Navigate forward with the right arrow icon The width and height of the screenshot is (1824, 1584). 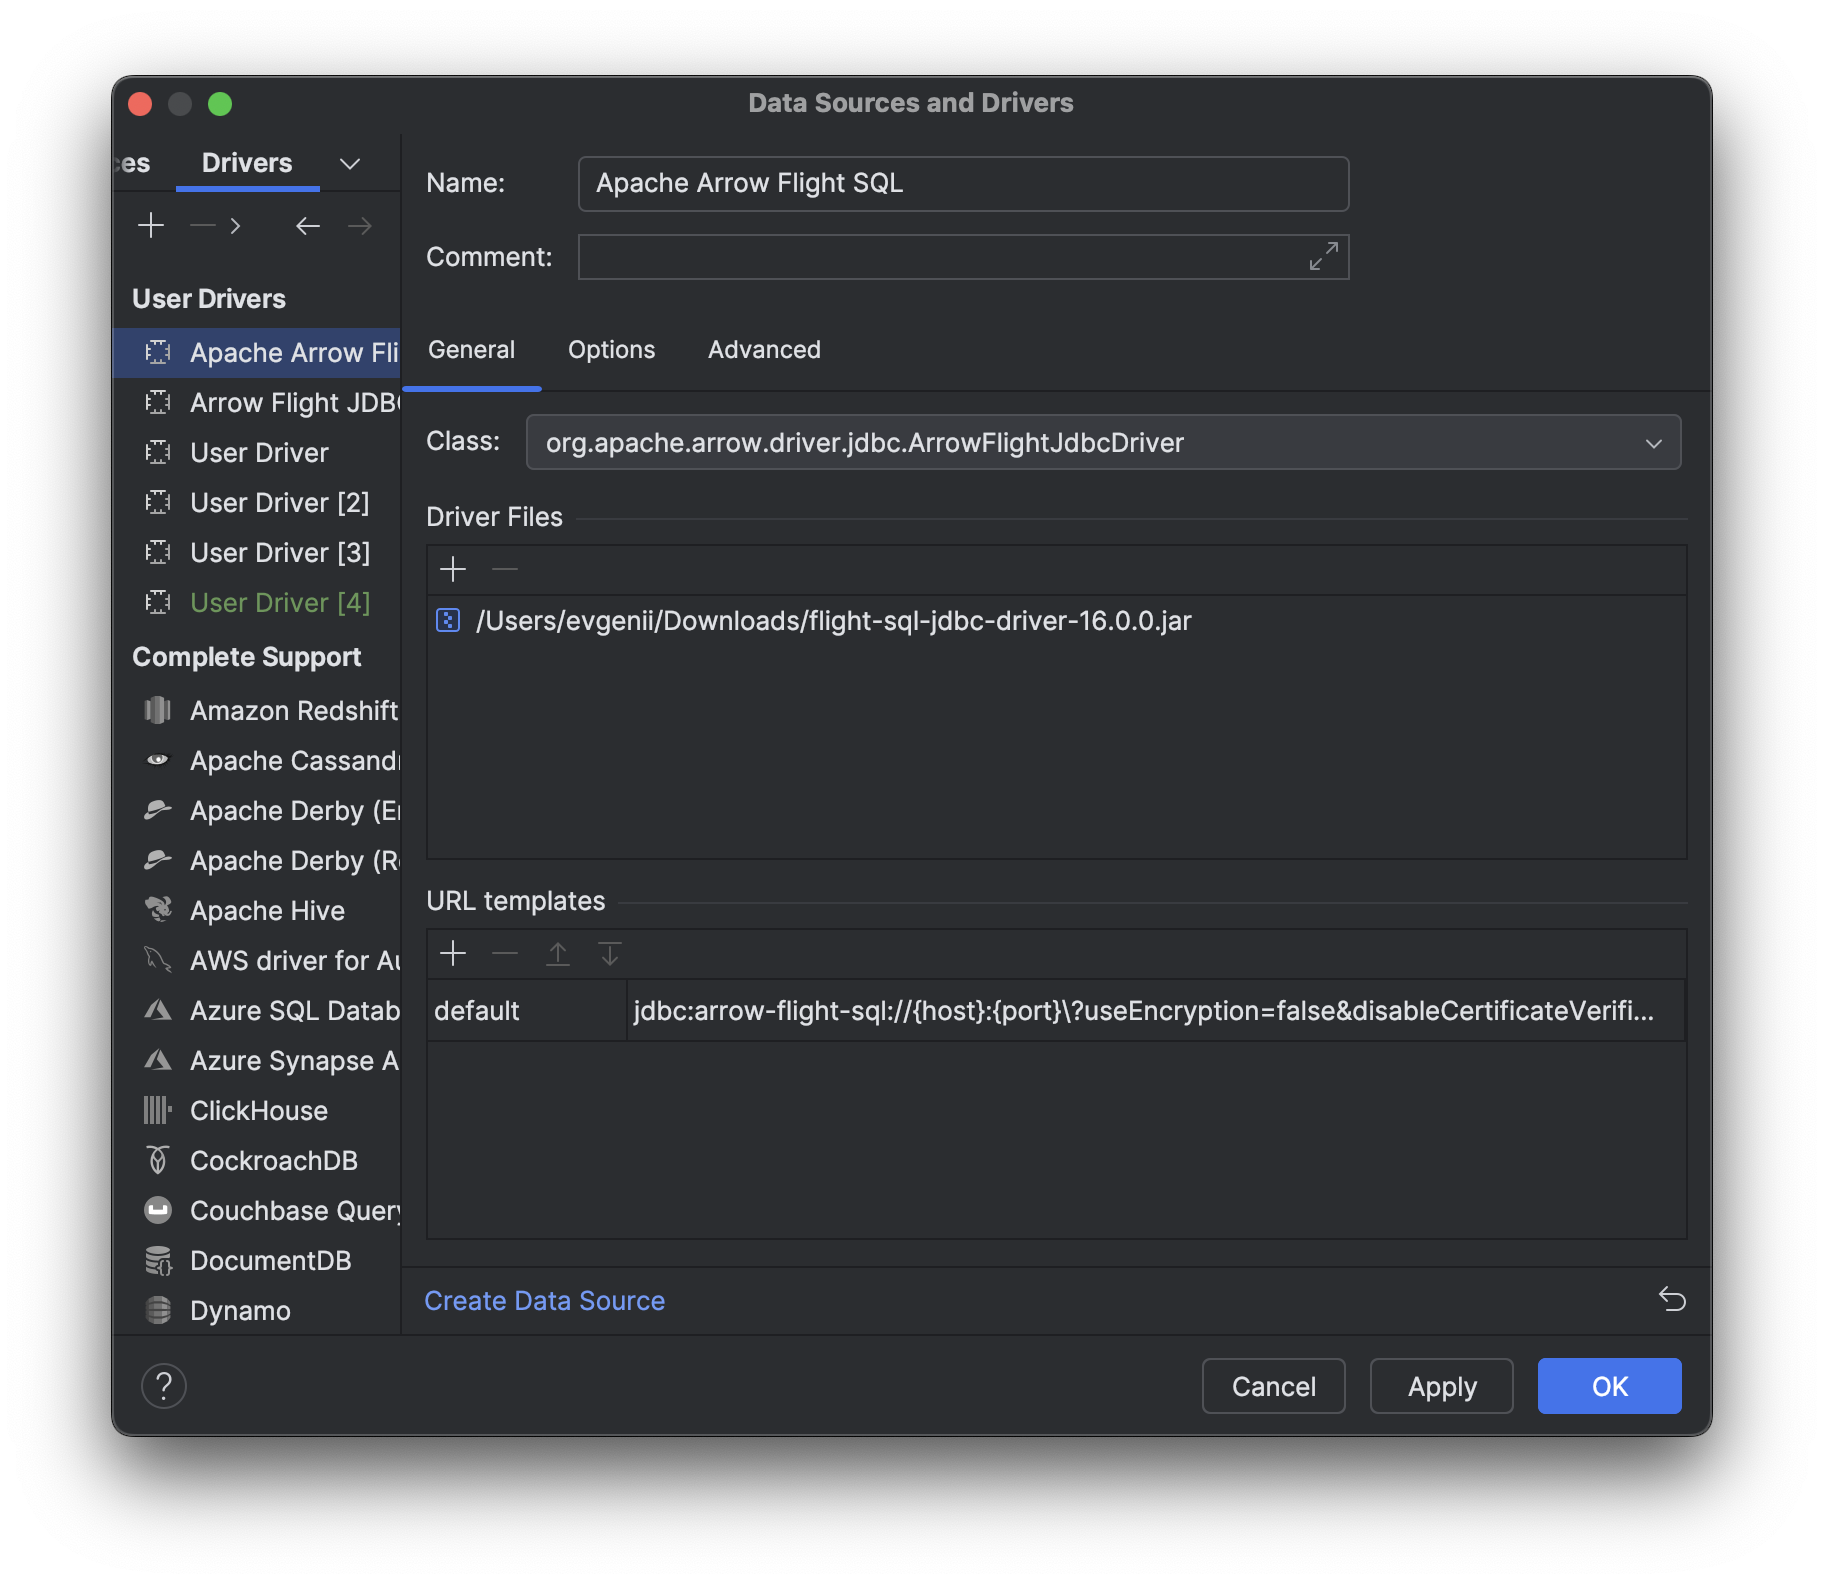pos(360,226)
